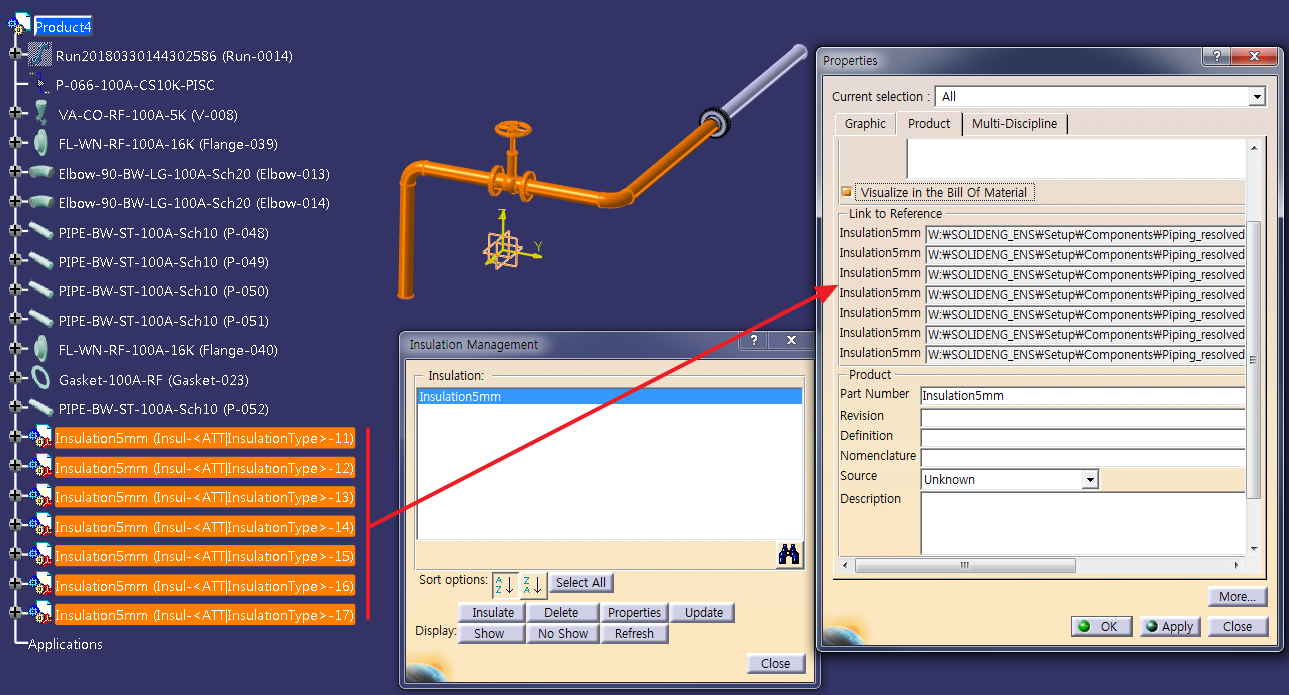
Task: Sort insulation list Z to A descending
Action: coord(533,584)
